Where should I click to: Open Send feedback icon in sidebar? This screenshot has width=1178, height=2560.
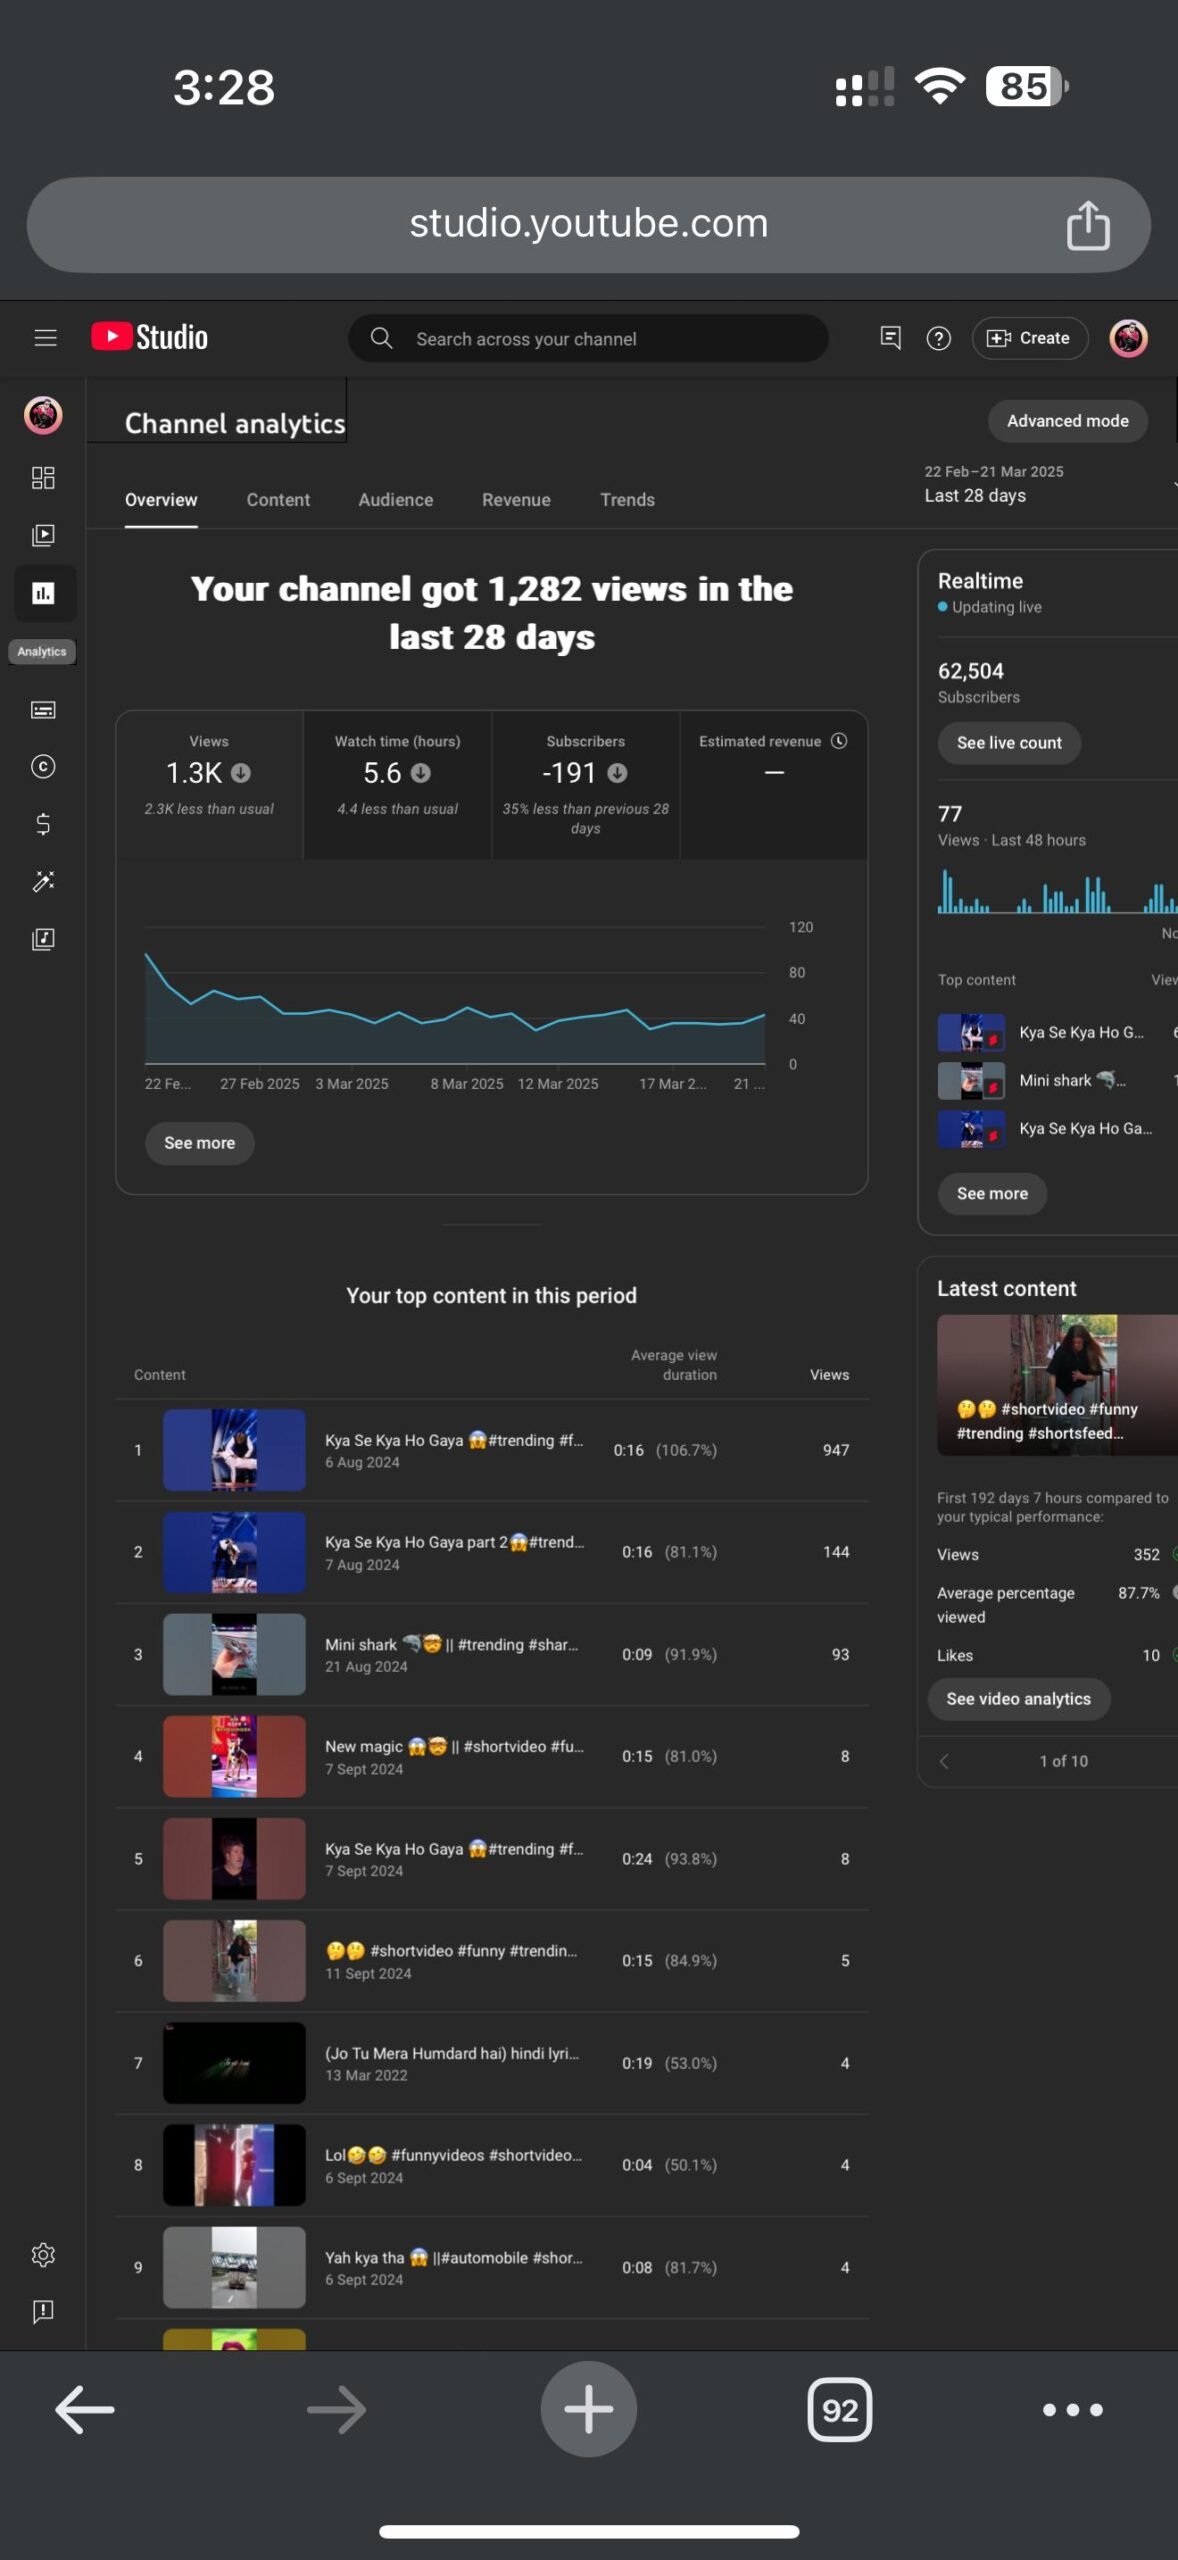click(x=43, y=2312)
